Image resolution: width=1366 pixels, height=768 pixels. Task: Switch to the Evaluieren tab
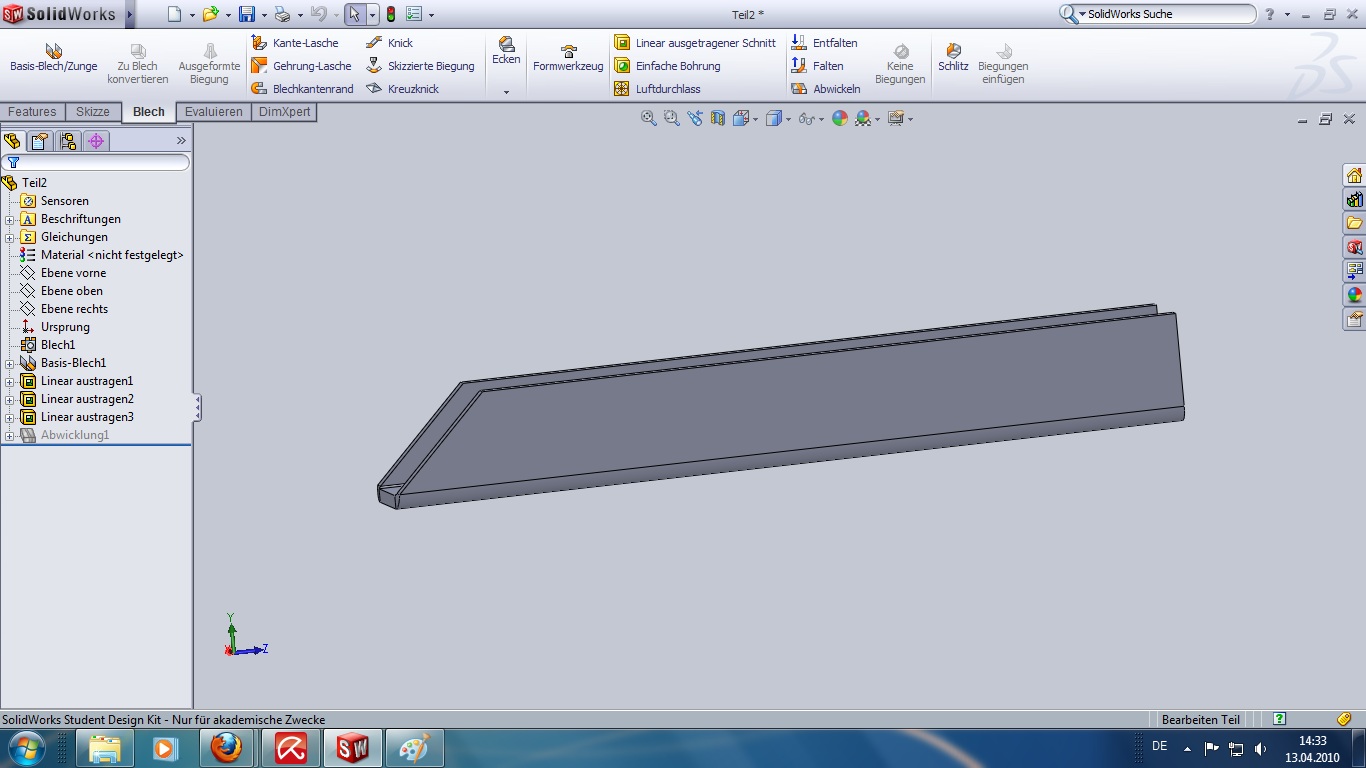tap(213, 112)
